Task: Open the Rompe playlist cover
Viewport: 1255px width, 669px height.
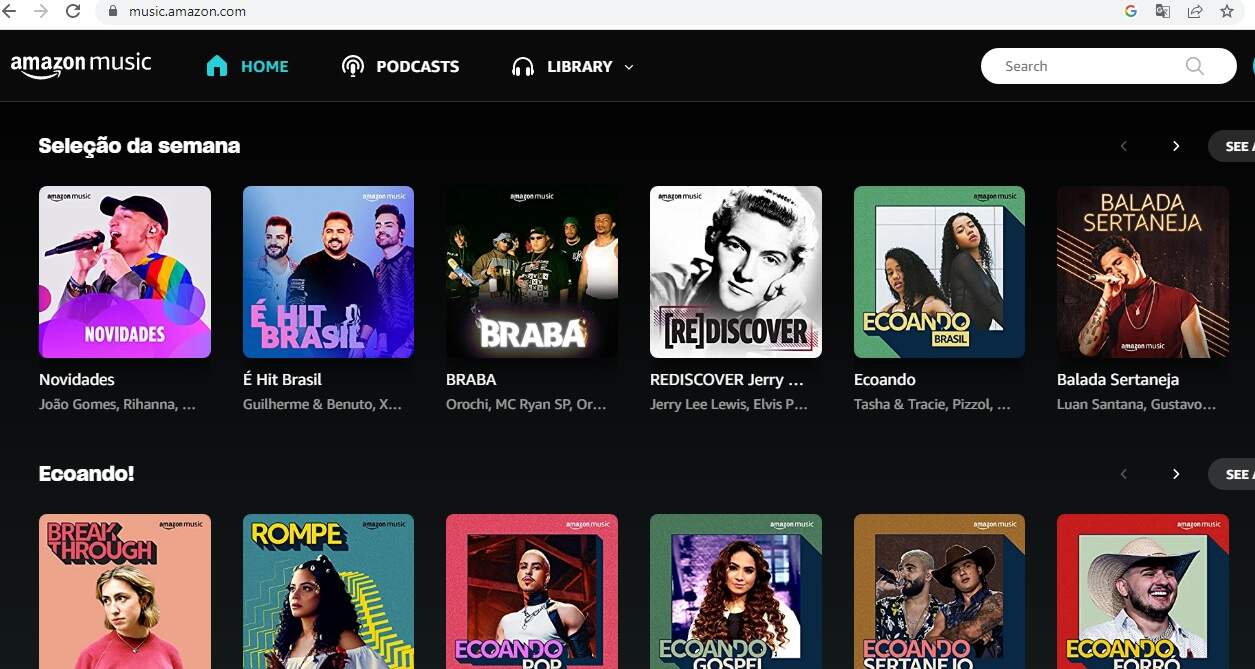Action: point(328,591)
